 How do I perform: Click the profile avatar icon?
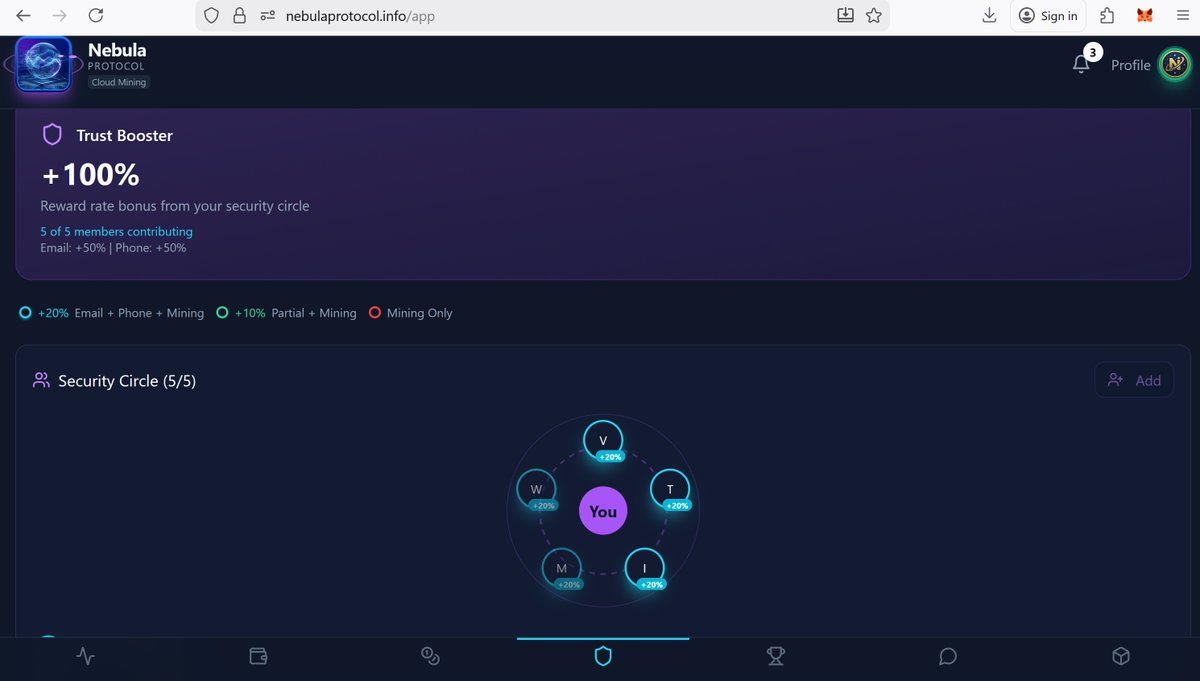tap(1174, 65)
